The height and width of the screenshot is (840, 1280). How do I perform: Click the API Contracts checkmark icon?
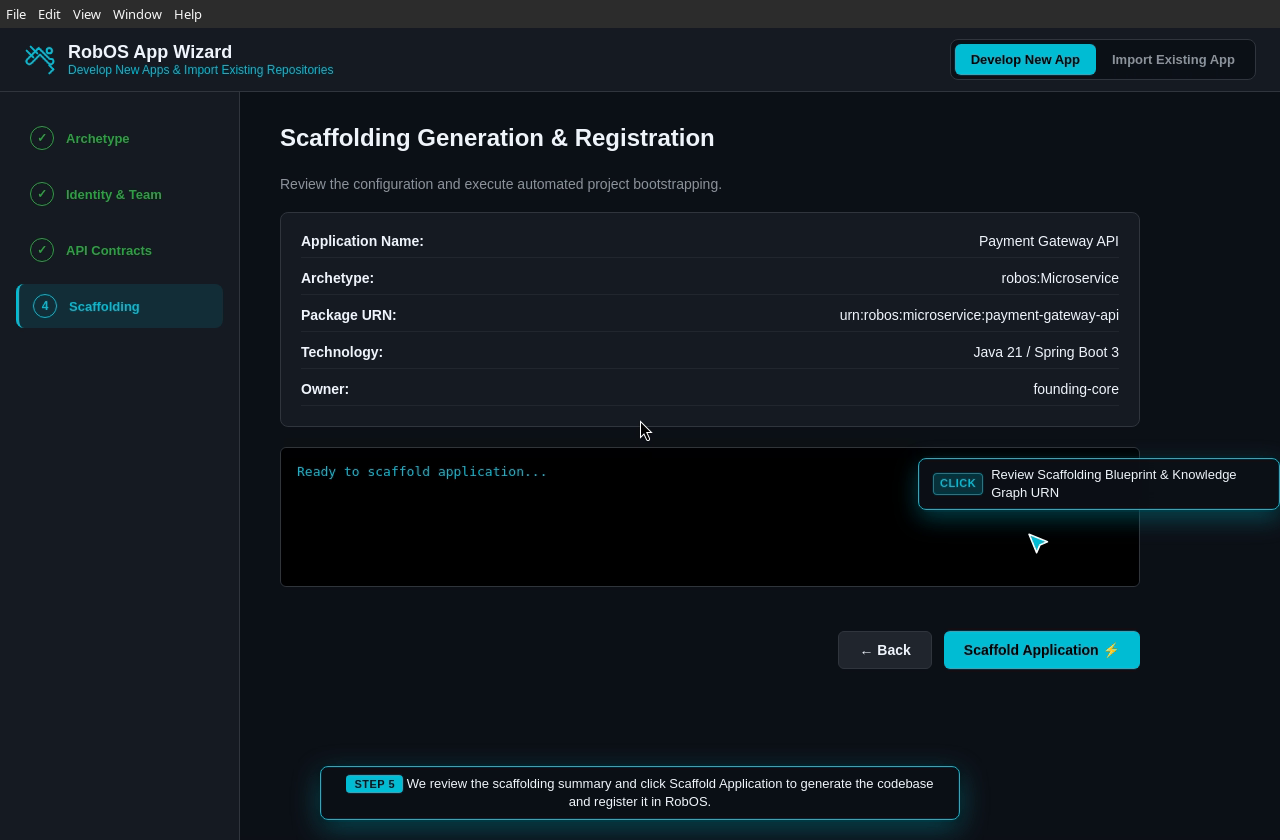[42, 250]
